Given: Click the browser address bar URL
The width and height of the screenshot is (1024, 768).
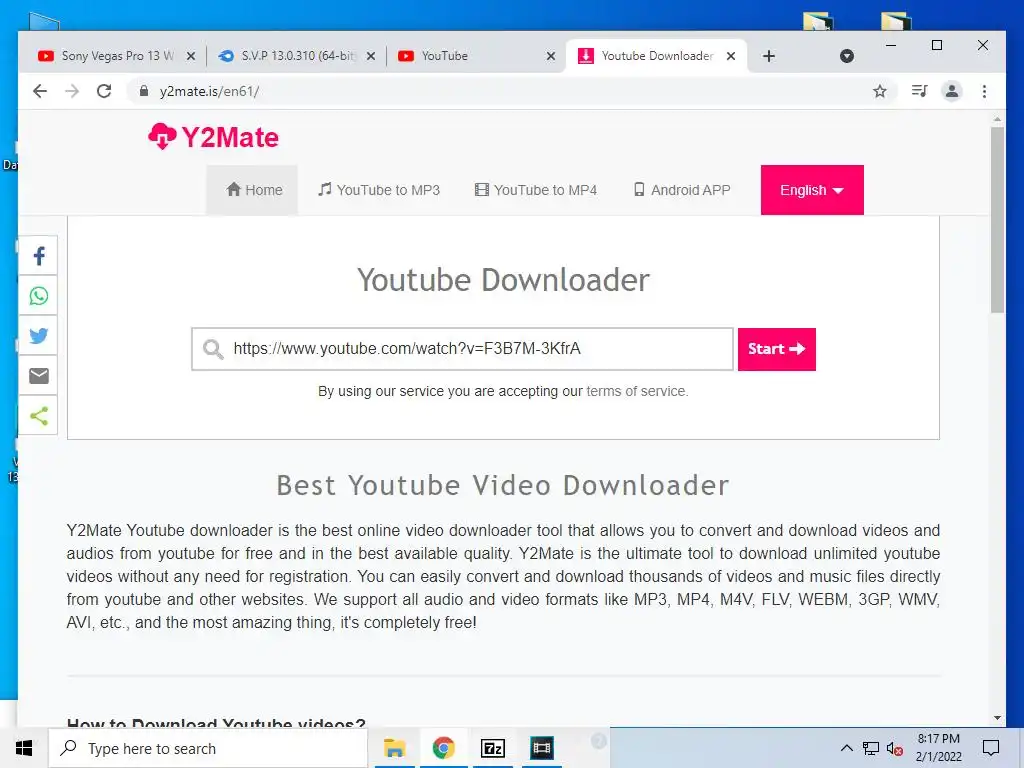Looking at the screenshot, I should (x=209, y=91).
